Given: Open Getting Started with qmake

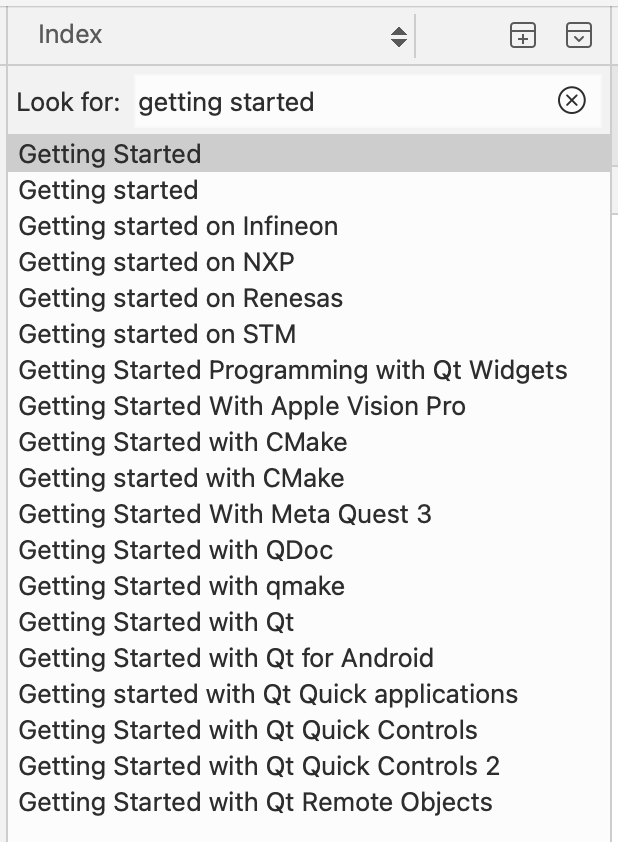Looking at the screenshot, I should pyautogui.click(x=309, y=586).
